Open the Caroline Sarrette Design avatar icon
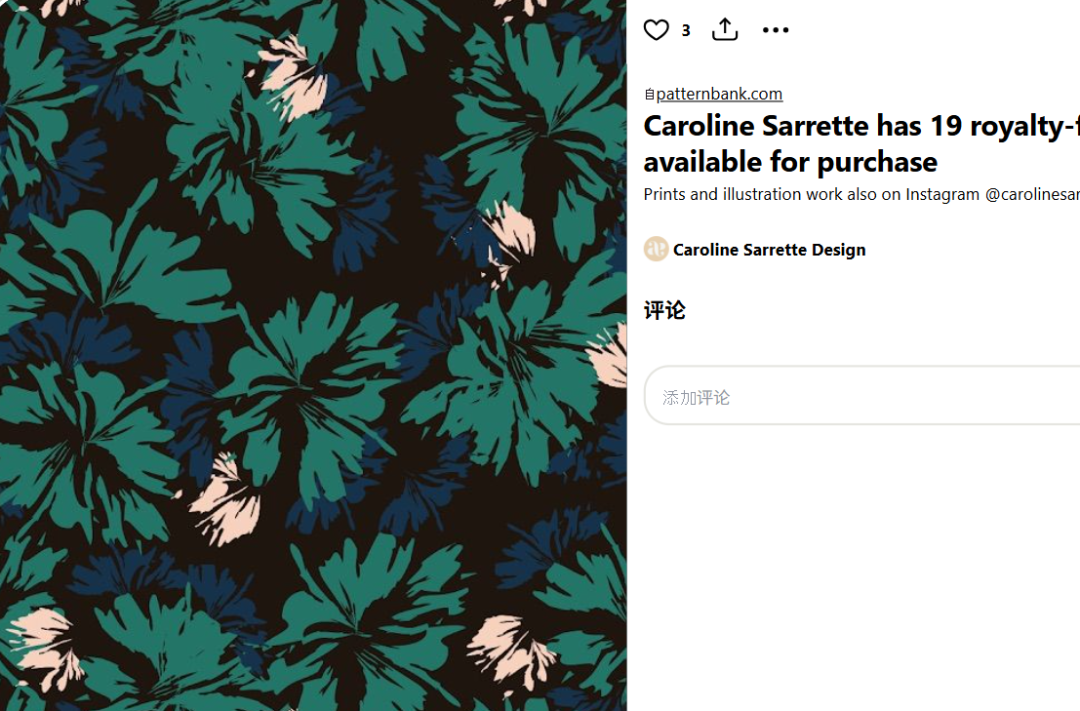The height and width of the screenshot is (711, 1080). pos(656,249)
